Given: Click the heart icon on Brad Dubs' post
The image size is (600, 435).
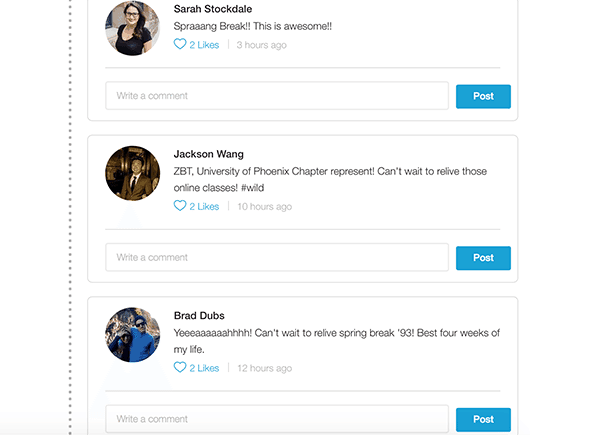Looking at the screenshot, I should [180, 368].
